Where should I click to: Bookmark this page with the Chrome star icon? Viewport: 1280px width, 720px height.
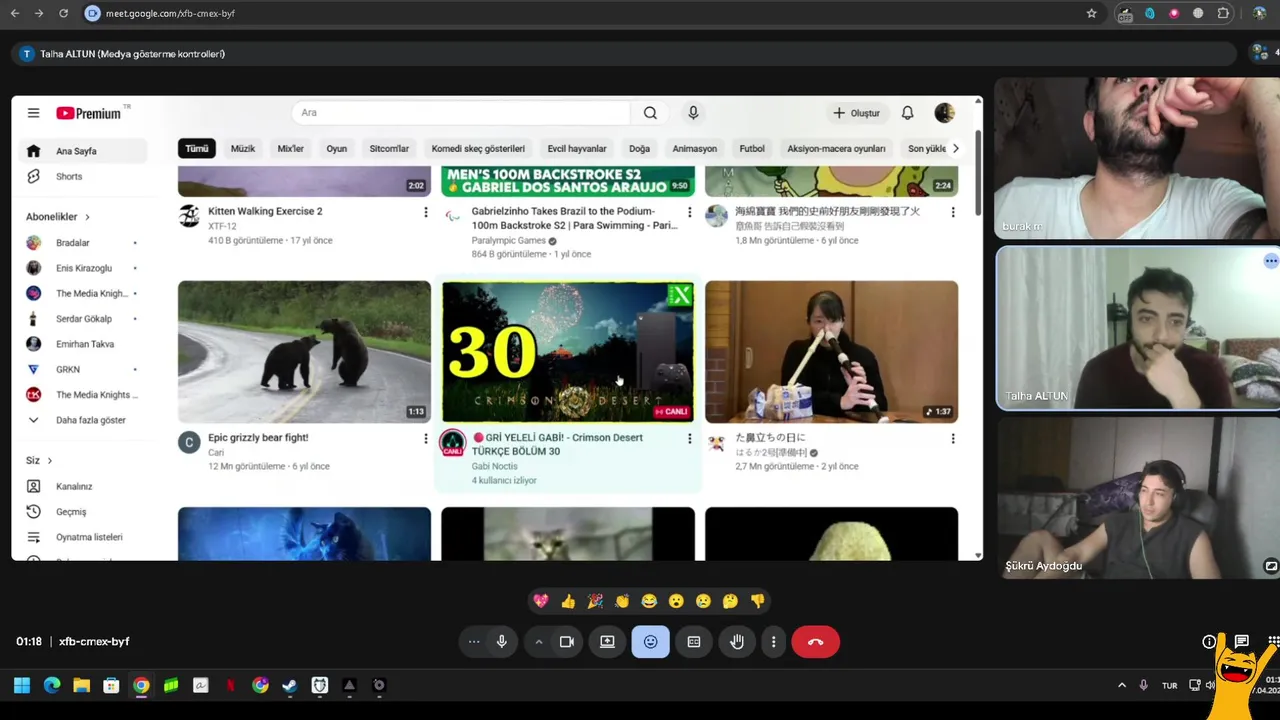tap(1091, 13)
